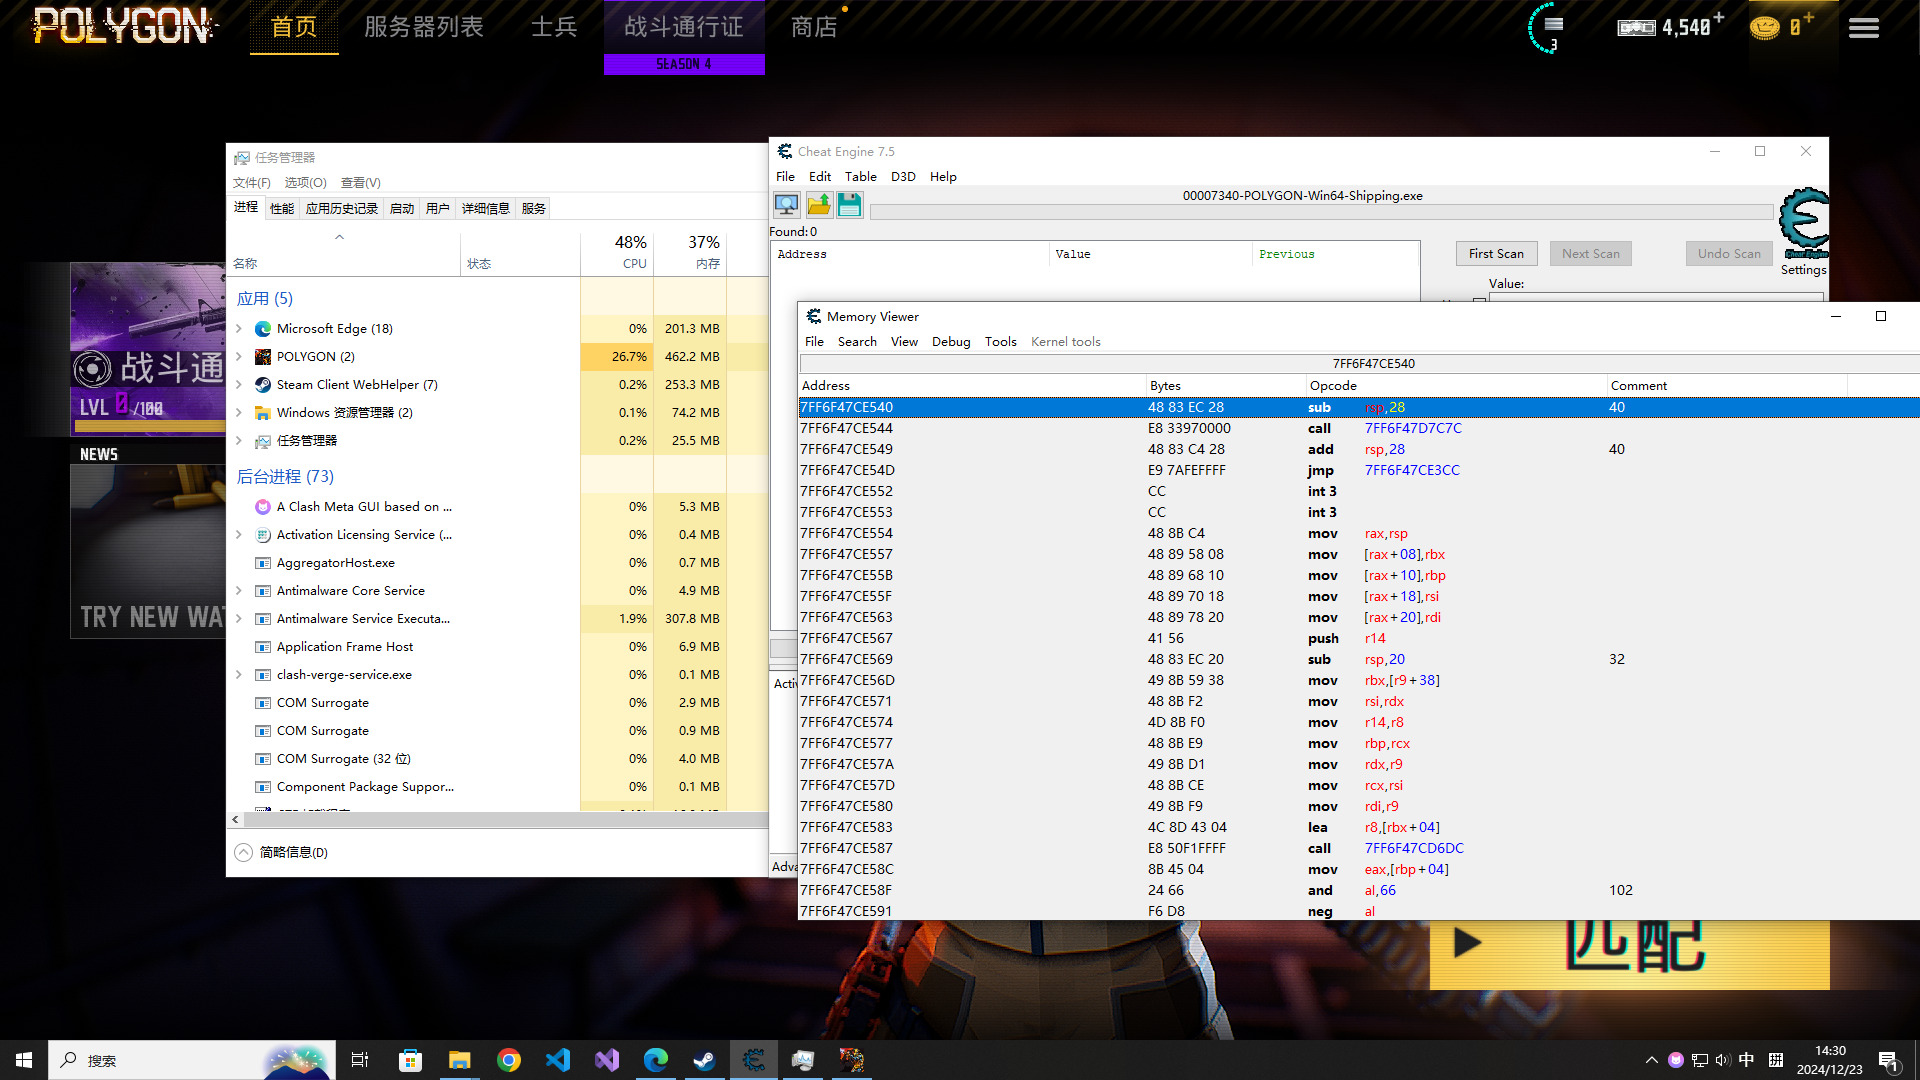1920x1080 pixels.
Task: Open a cheat table using the folder icon
Action: coord(818,204)
